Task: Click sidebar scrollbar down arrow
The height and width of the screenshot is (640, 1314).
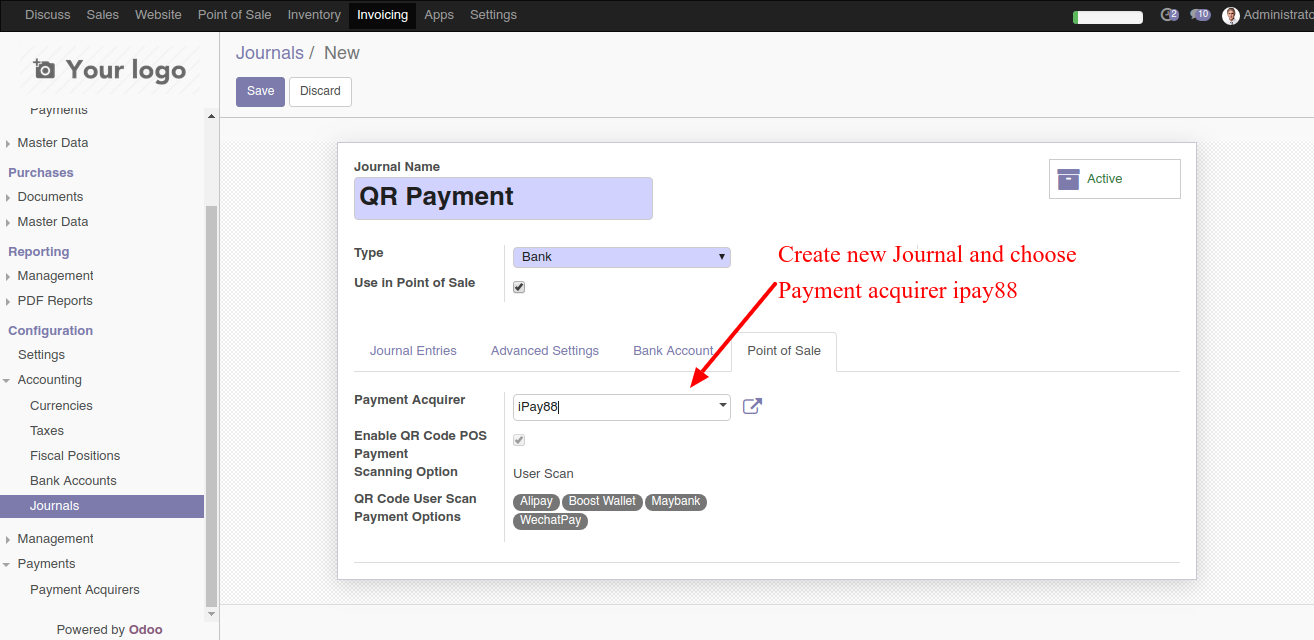Action: (x=211, y=612)
